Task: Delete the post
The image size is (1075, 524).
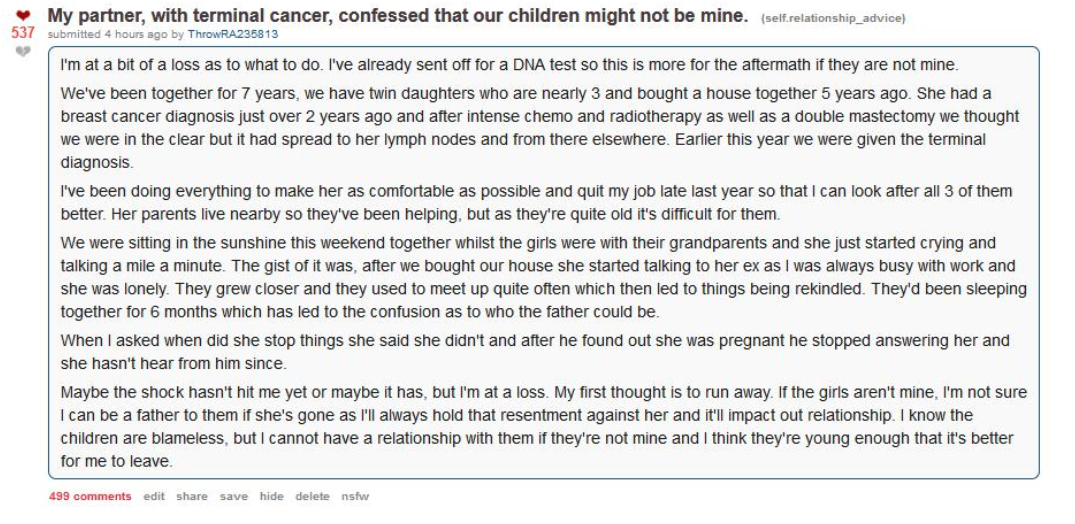Action: pyautogui.click(x=312, y=497)
